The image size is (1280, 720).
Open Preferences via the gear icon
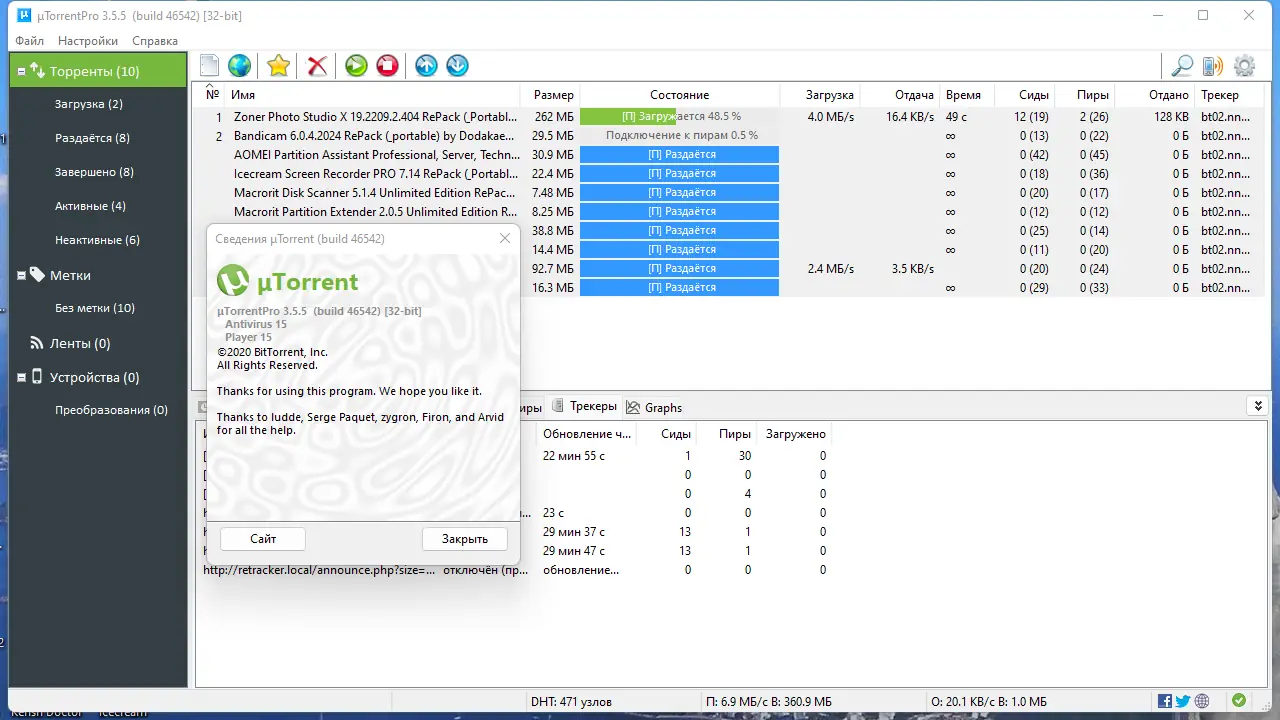[x=1244, y=66]
